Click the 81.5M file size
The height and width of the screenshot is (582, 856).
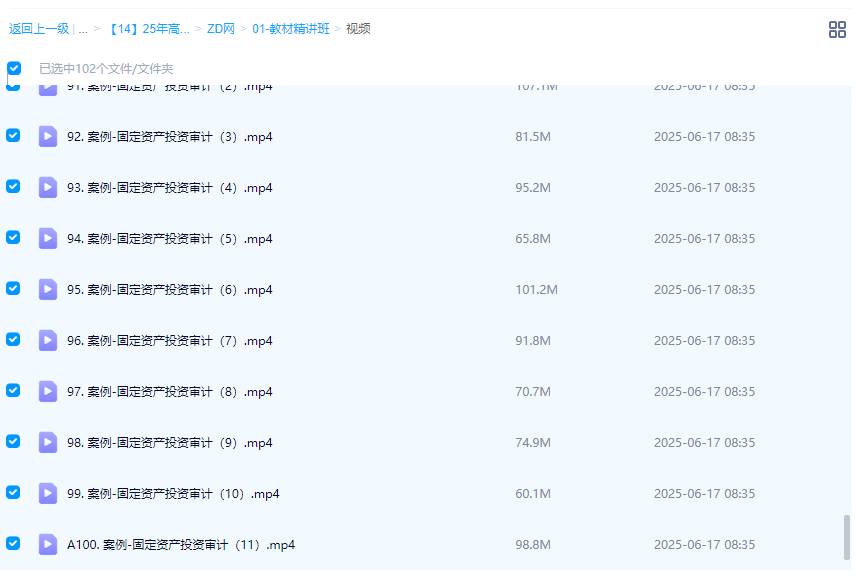tap(533, 136)
